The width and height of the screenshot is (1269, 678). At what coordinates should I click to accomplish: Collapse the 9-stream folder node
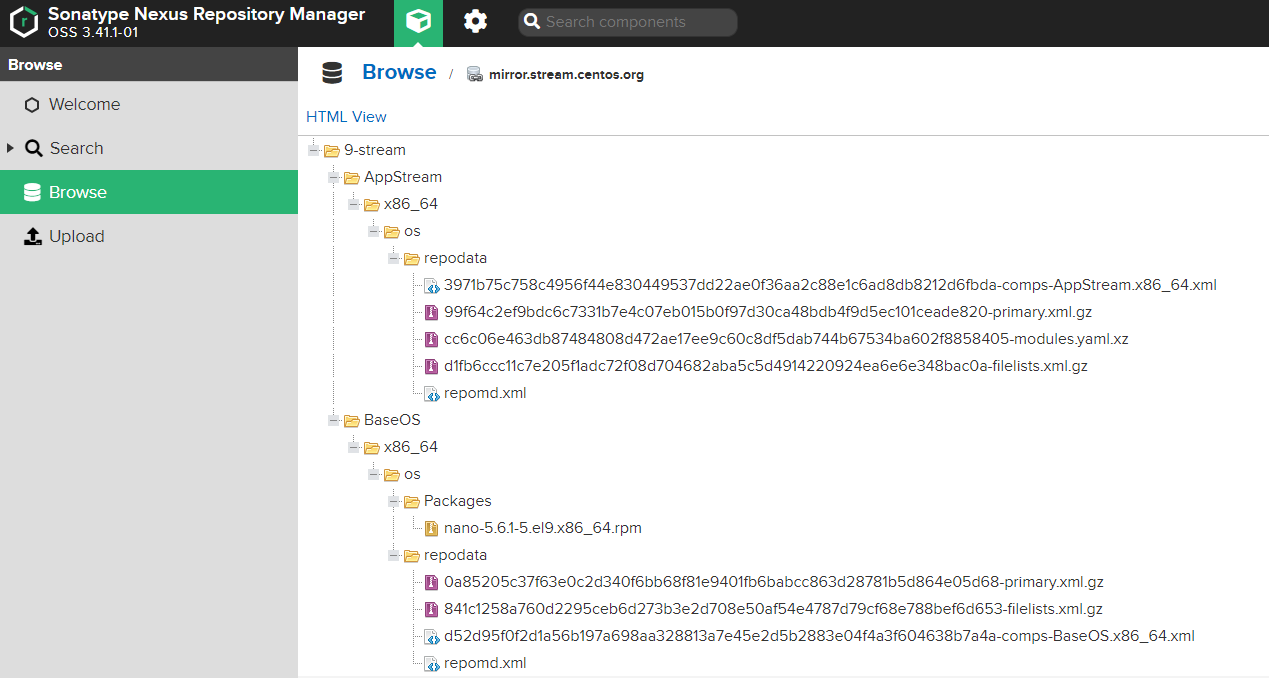(314, 150)
